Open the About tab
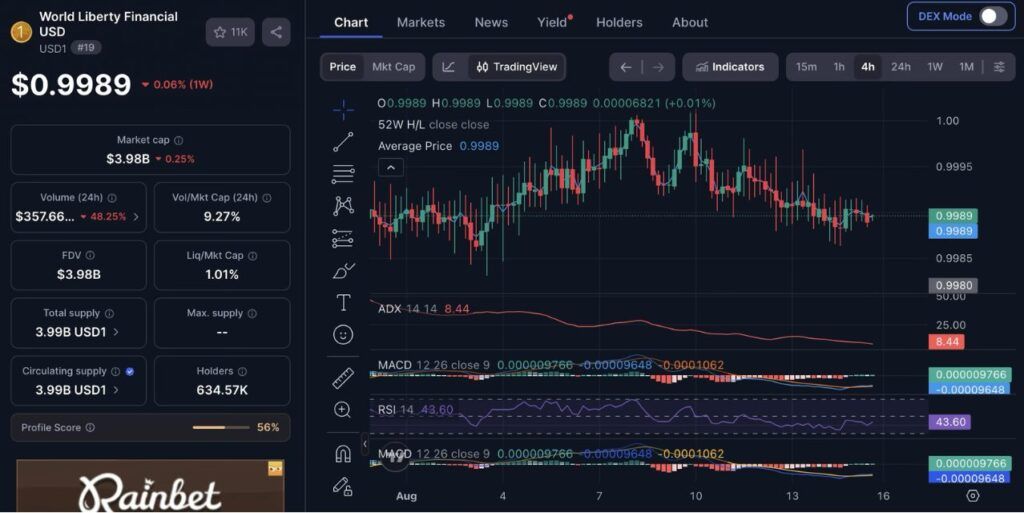Screen dimensions: 1024x513 tap(690, 22)
